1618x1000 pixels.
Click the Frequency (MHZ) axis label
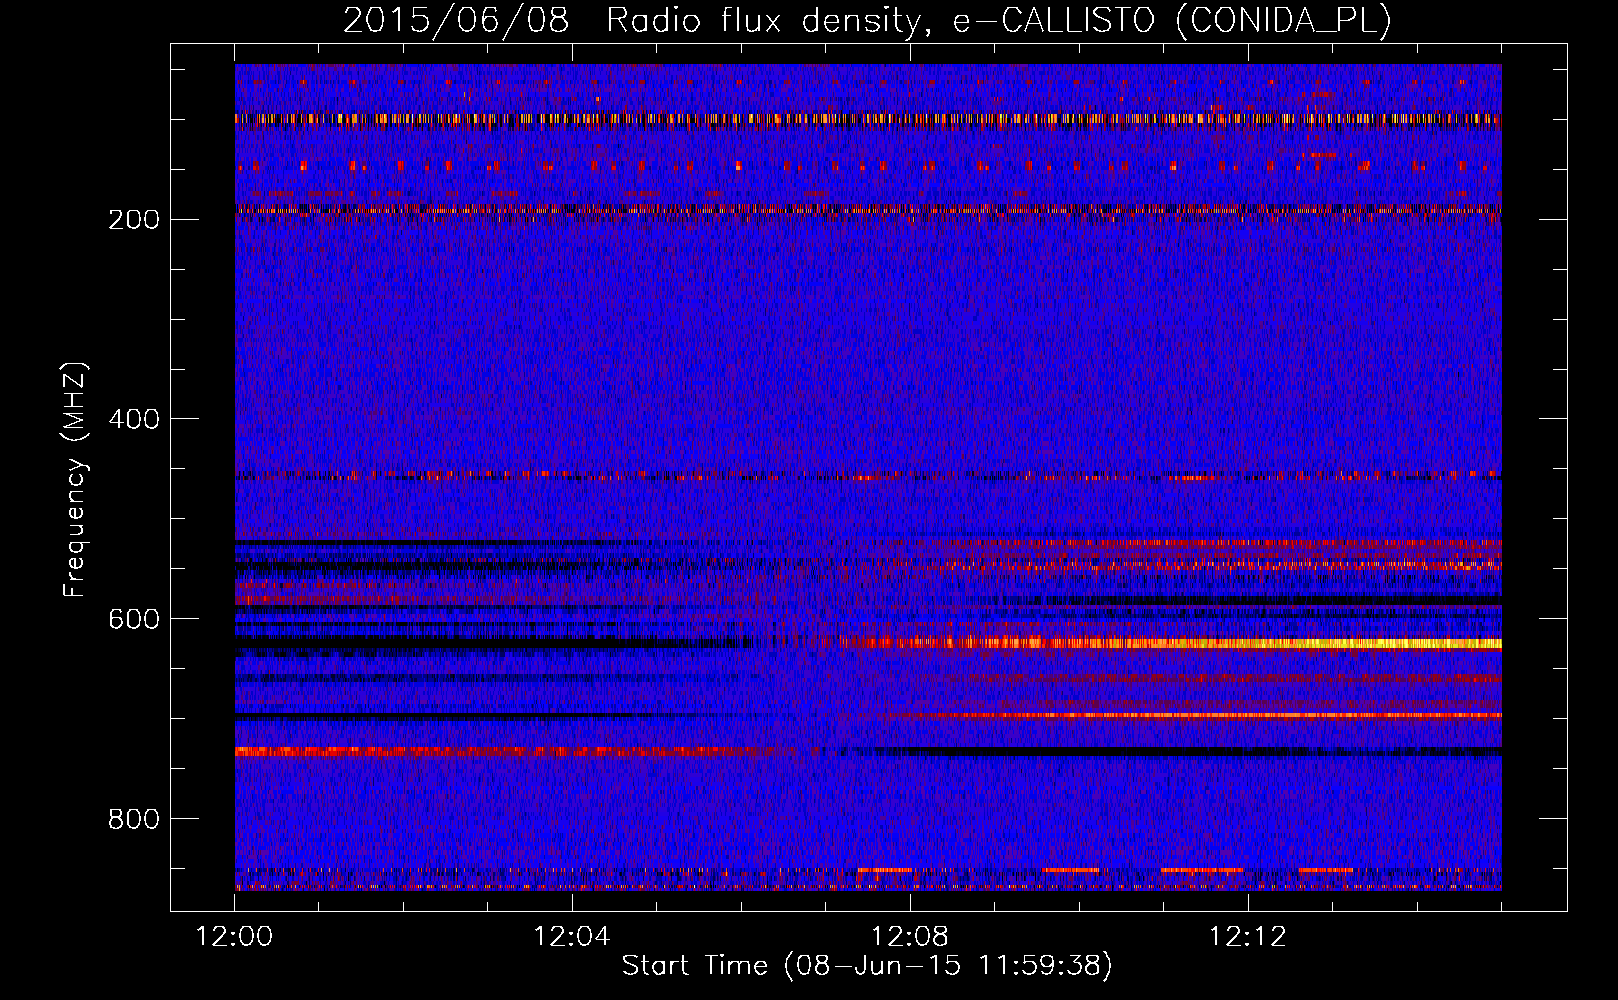pos(75,480)
